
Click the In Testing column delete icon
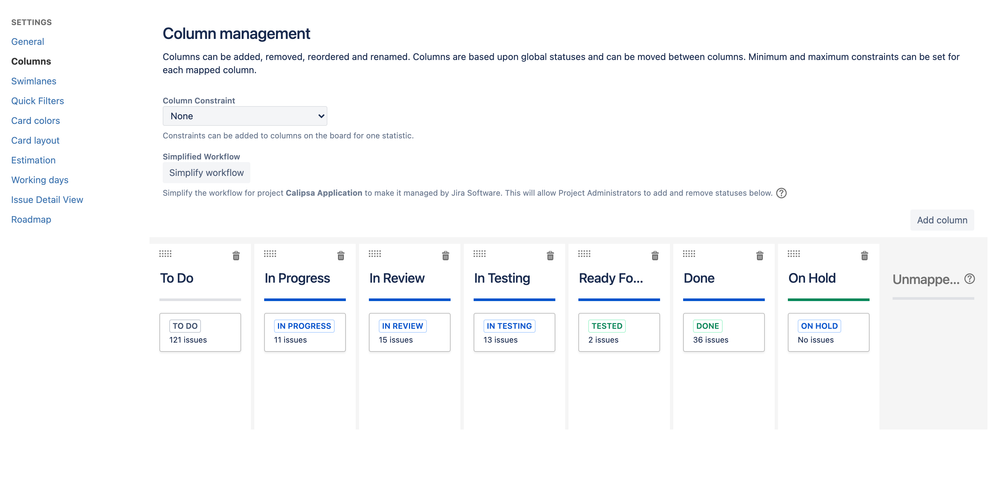550,256
